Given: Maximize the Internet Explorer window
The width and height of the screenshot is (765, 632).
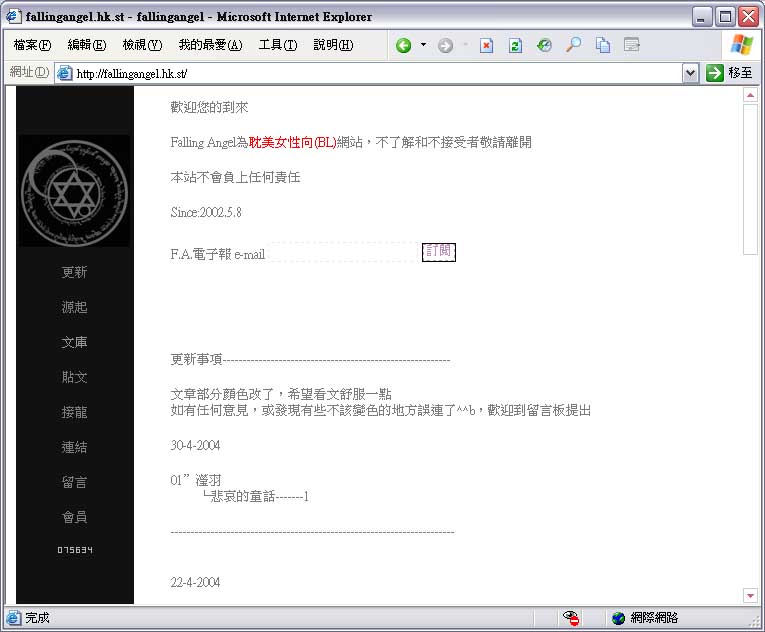Looking at the screenshot, I should pyautogui.click(x=725, y=17).
